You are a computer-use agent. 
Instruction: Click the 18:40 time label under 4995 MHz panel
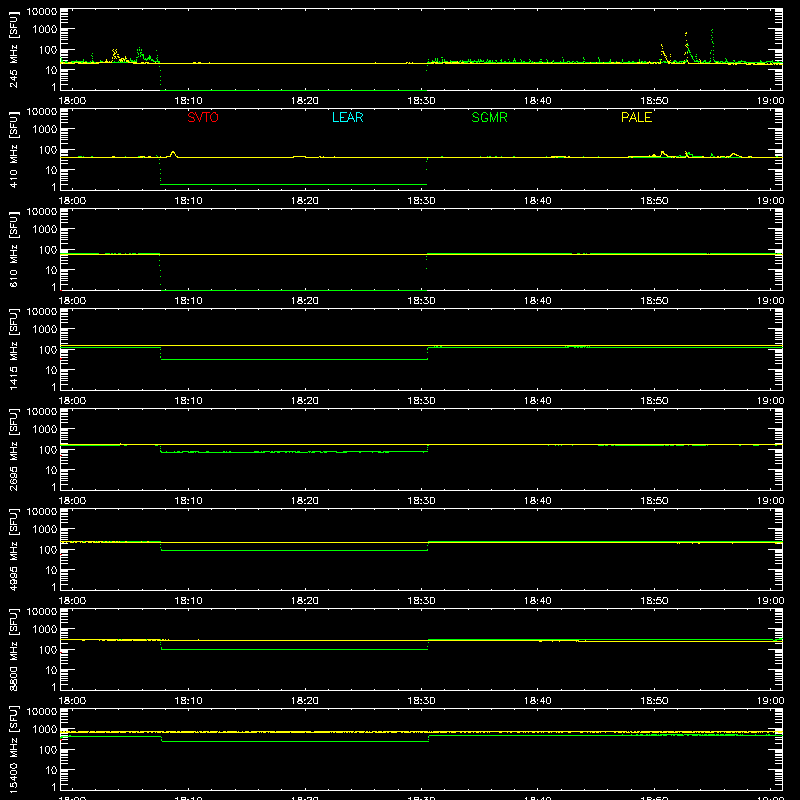(x=538, y=601)
